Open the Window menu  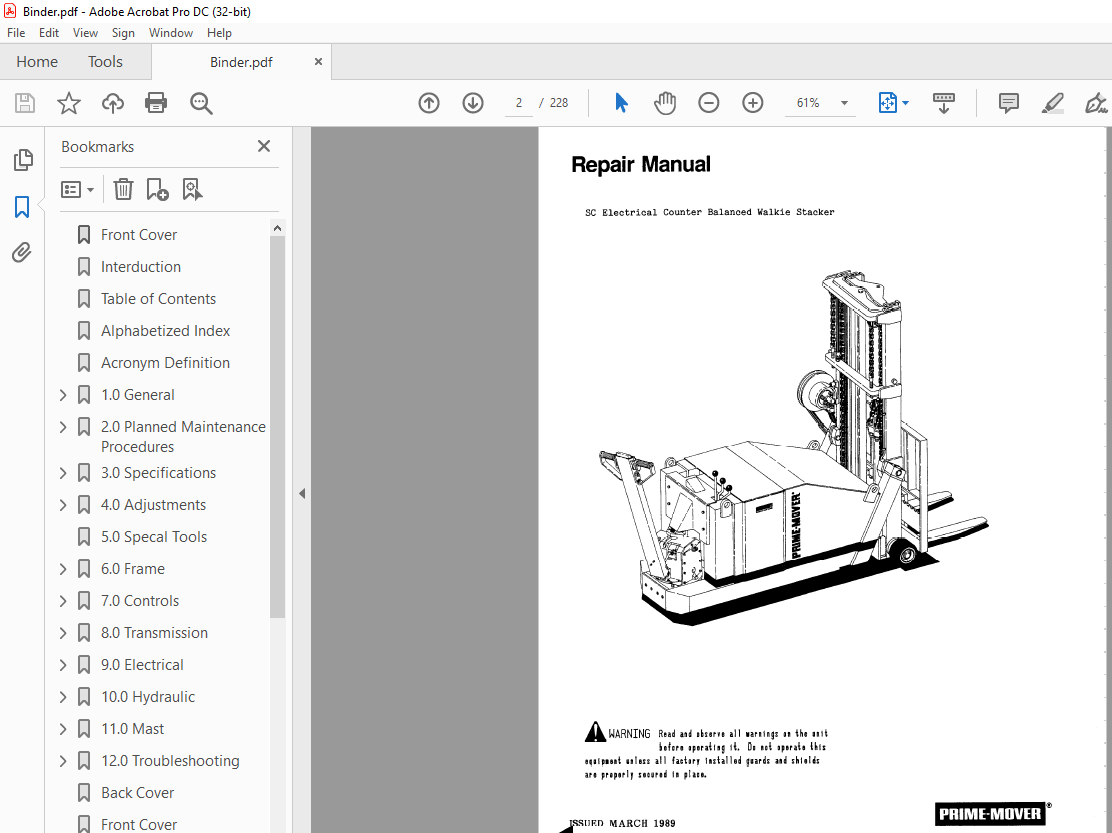[x=170, y=33]
